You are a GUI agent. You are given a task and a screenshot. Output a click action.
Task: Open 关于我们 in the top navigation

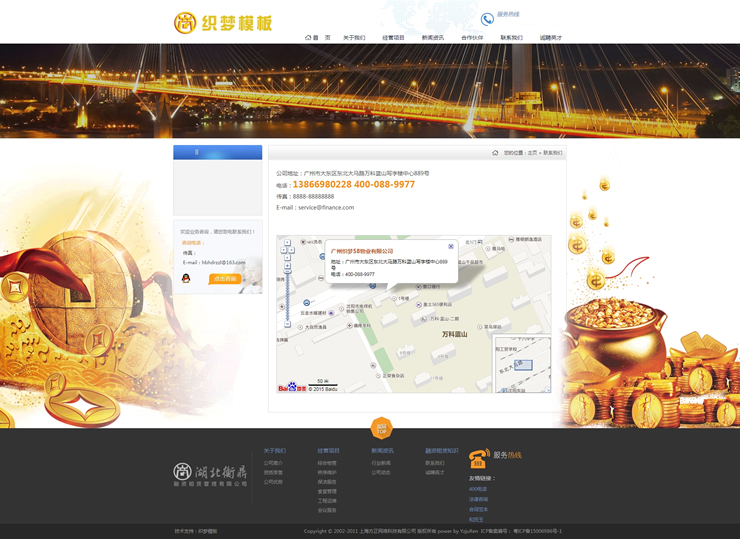354,37
